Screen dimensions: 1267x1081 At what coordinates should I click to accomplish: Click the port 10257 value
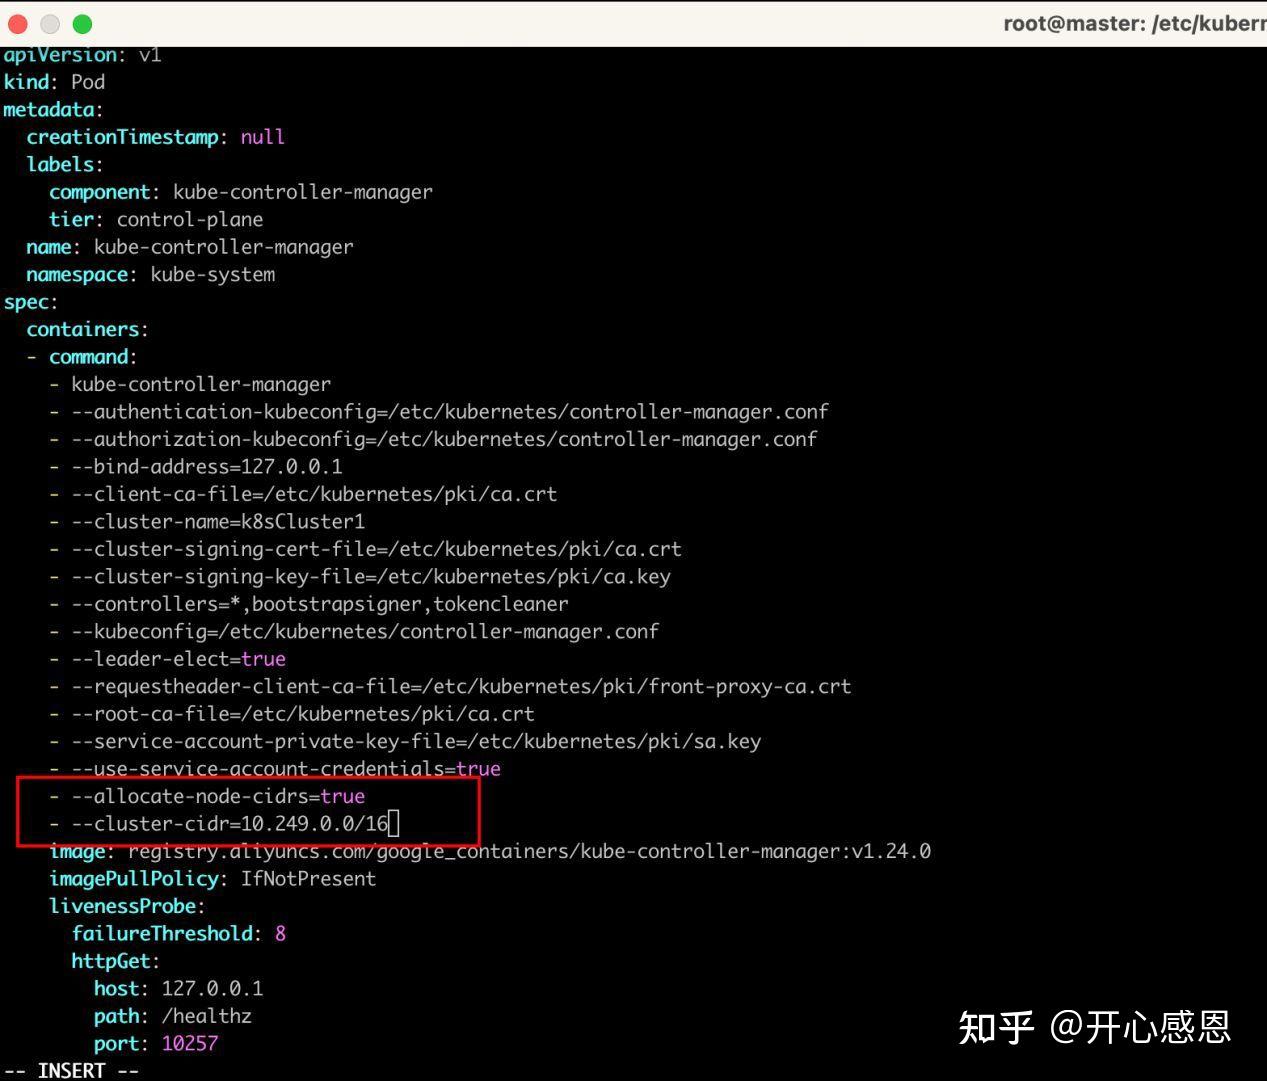coord(190,1043)
